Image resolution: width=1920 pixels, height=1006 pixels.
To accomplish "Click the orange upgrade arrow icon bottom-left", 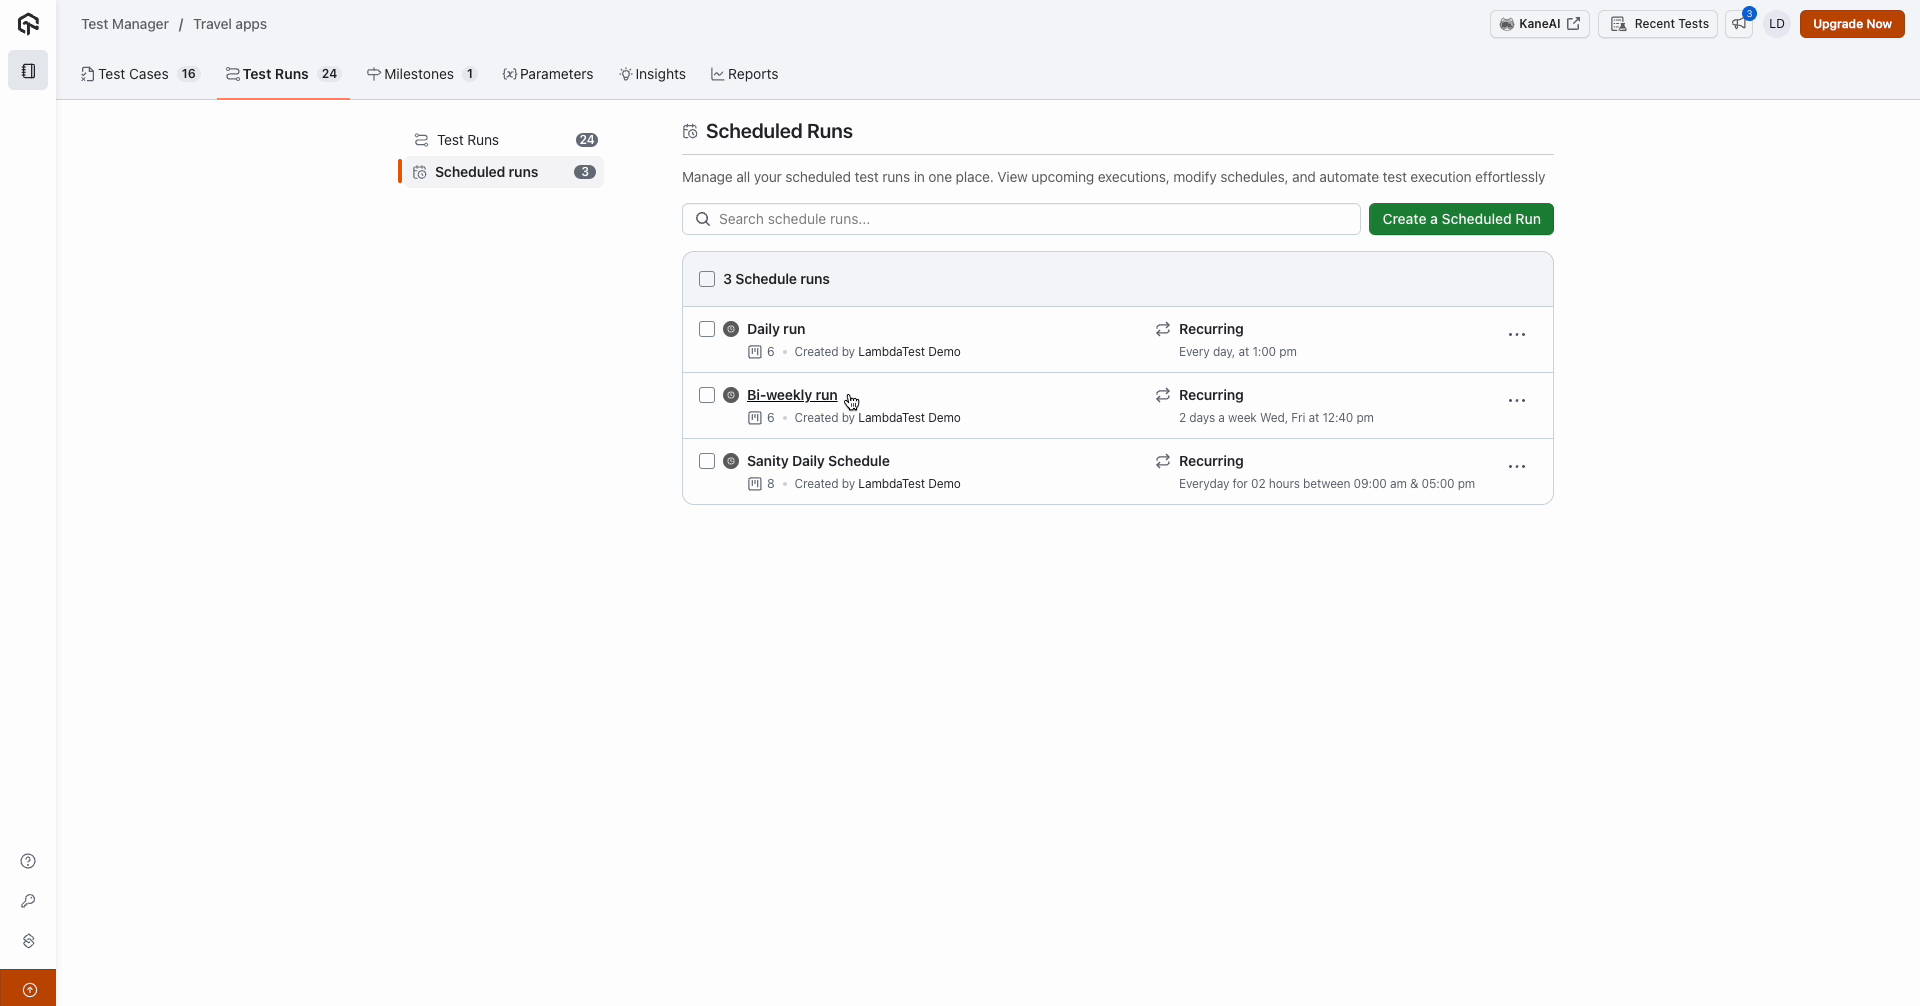I will 28,989.
